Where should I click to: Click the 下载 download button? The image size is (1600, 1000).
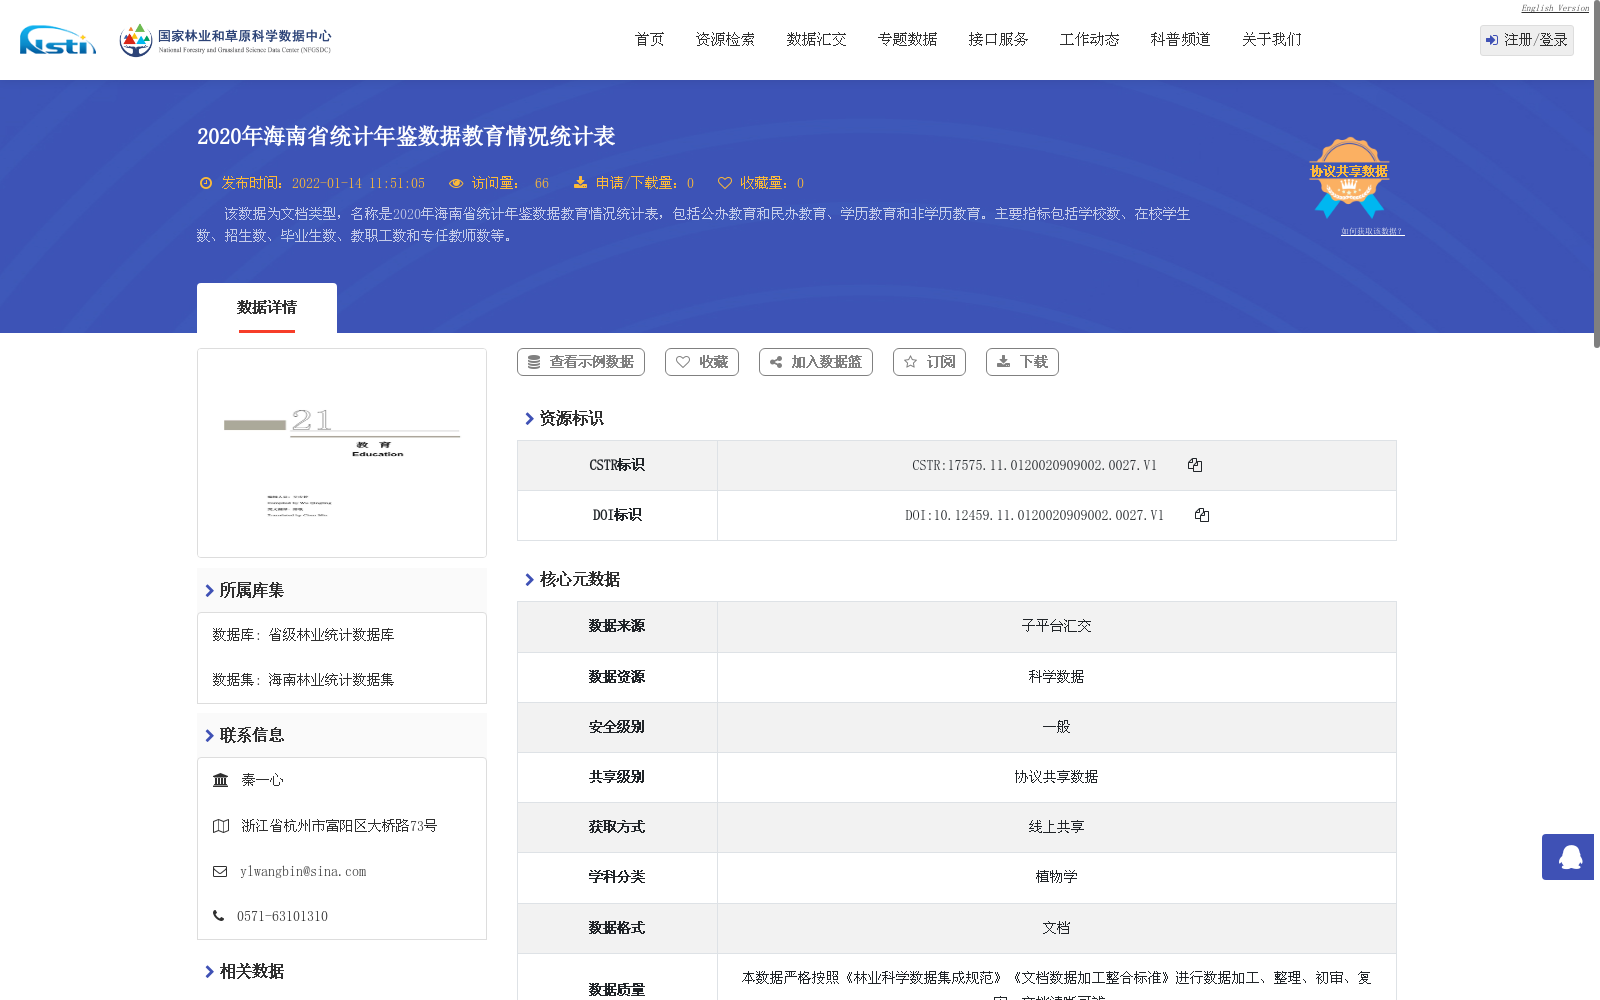[1021, 362]
